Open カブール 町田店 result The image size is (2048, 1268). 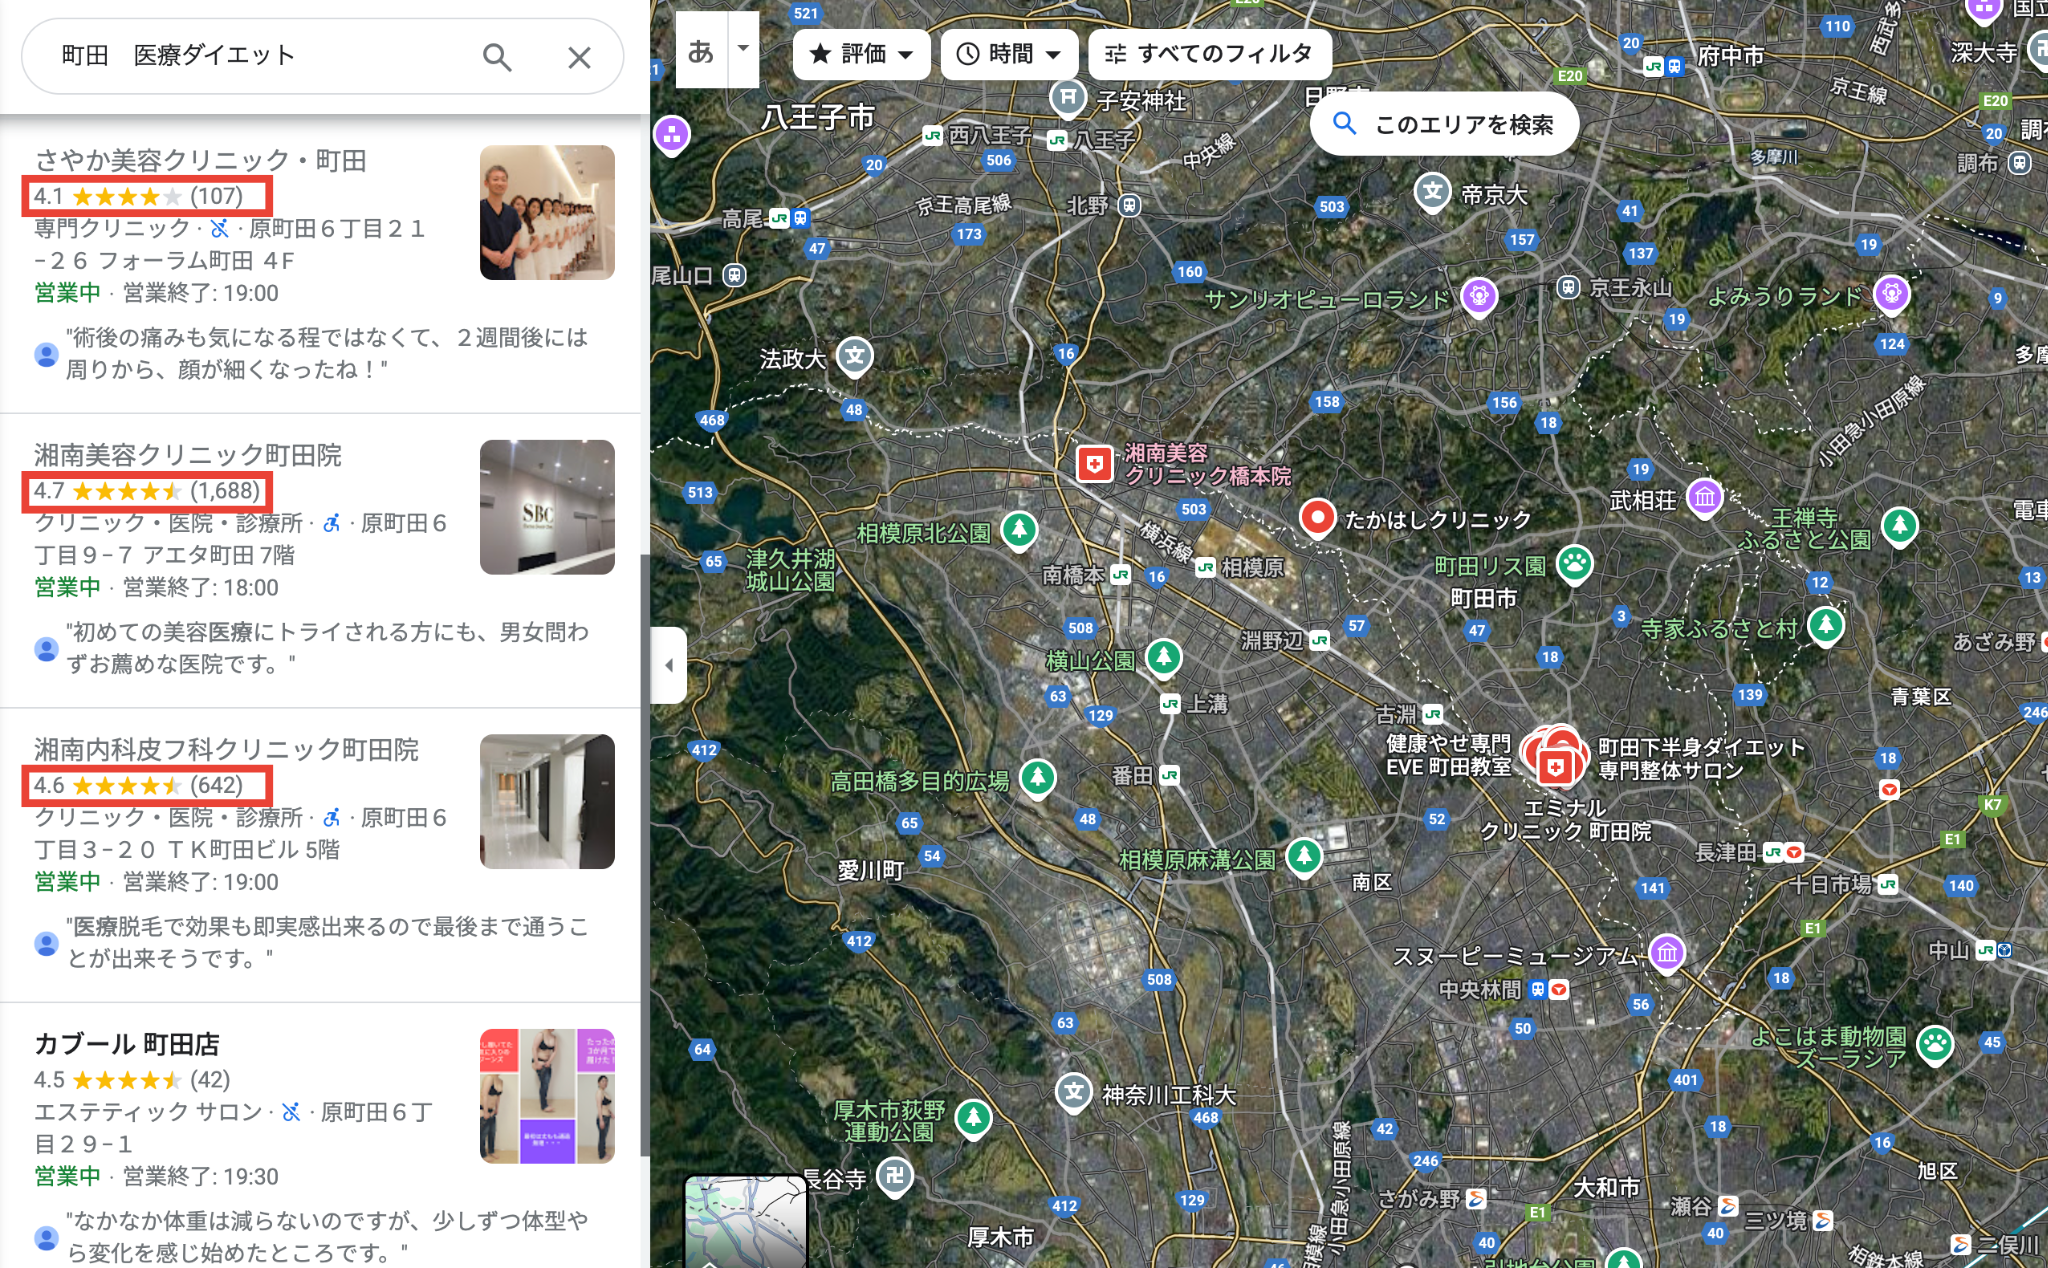point(127,1044)
